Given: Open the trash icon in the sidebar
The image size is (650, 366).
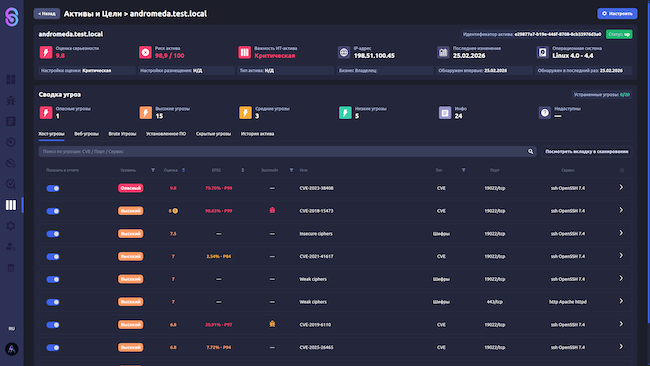Looking at the screenshot, I should click(11, 268).
